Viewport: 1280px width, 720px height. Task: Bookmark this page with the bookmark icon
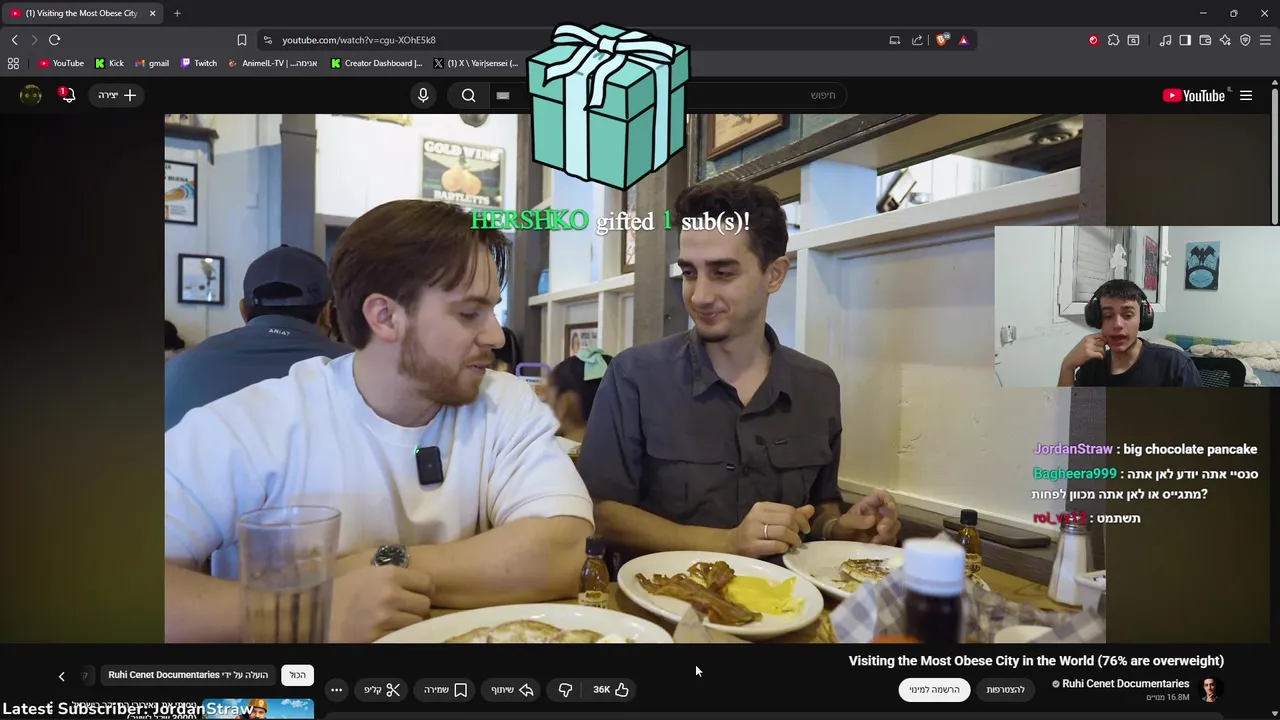point(241,40)
